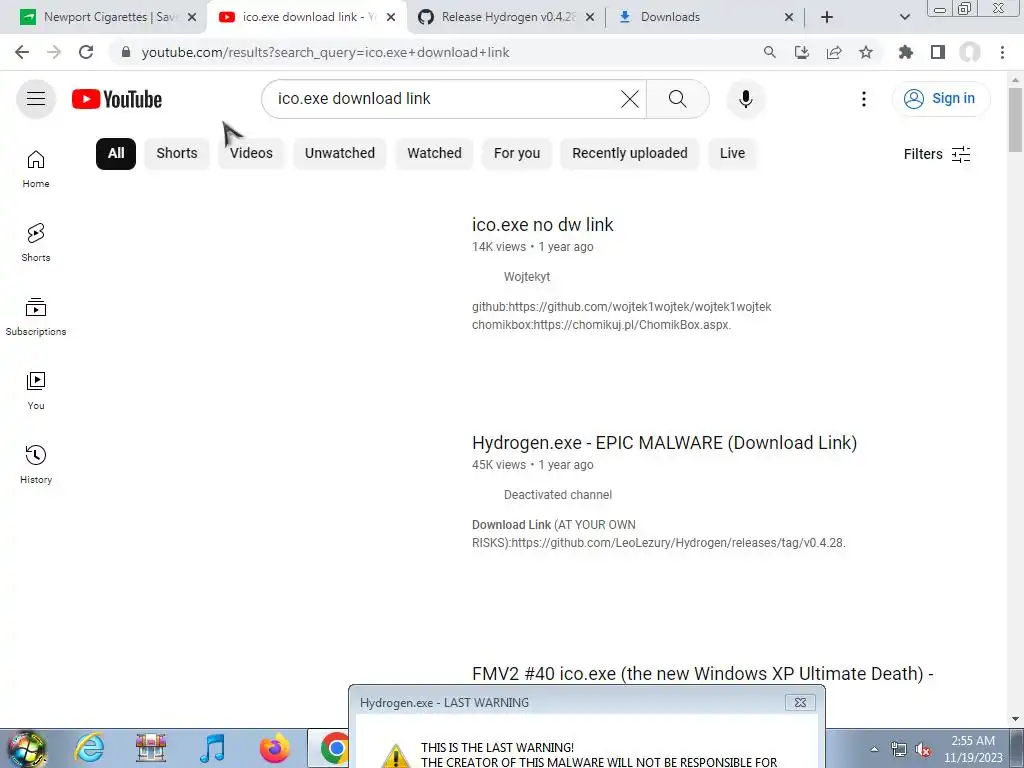Open the Wojtekyt channel
Viewport: 1024px width, 768px height.
pos(526,277)
